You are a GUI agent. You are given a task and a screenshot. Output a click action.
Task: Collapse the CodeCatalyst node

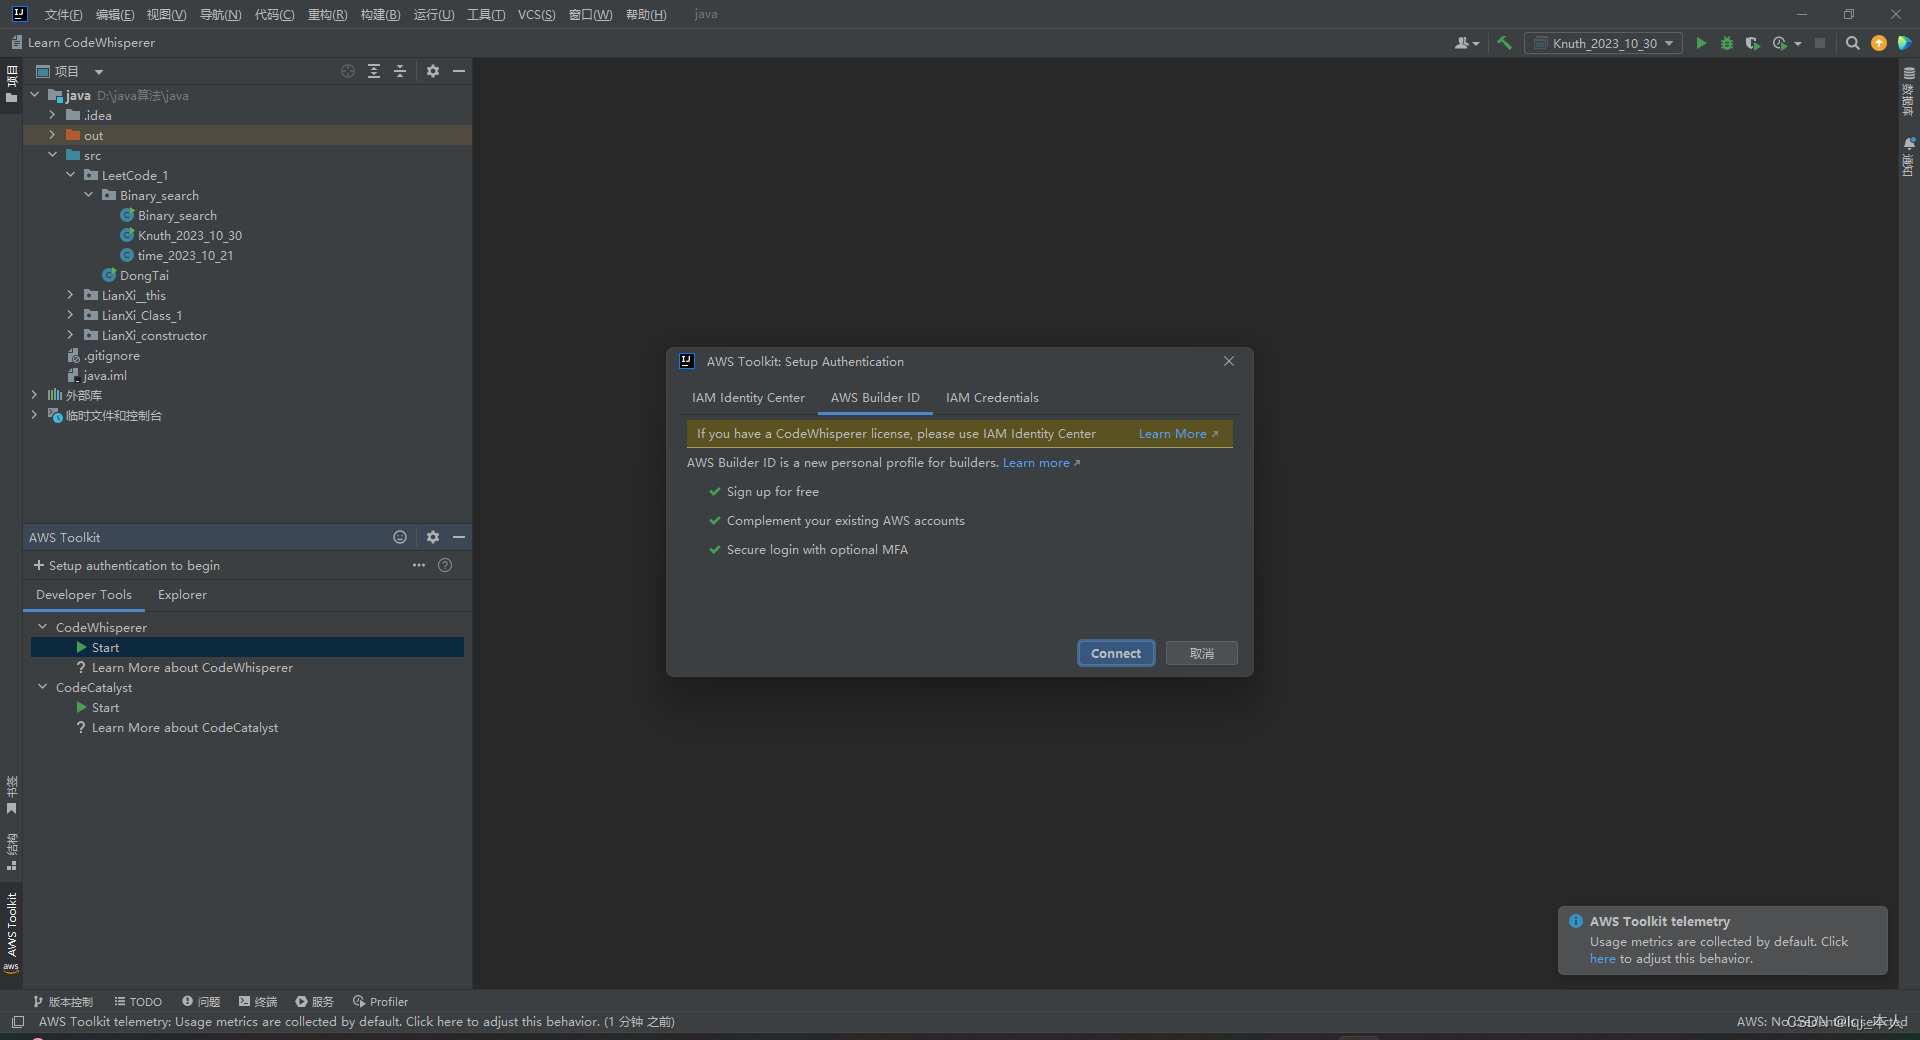click(x=43, y=687)
